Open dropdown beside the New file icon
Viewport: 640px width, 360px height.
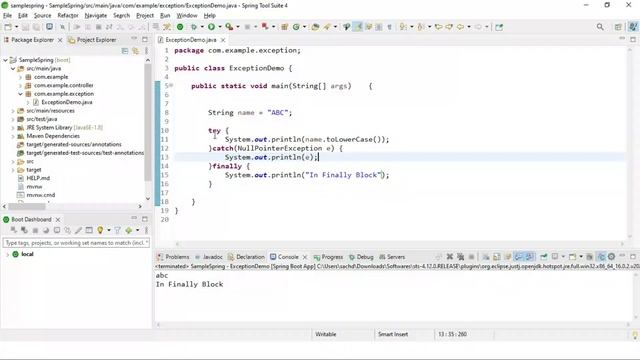point(16,27)
